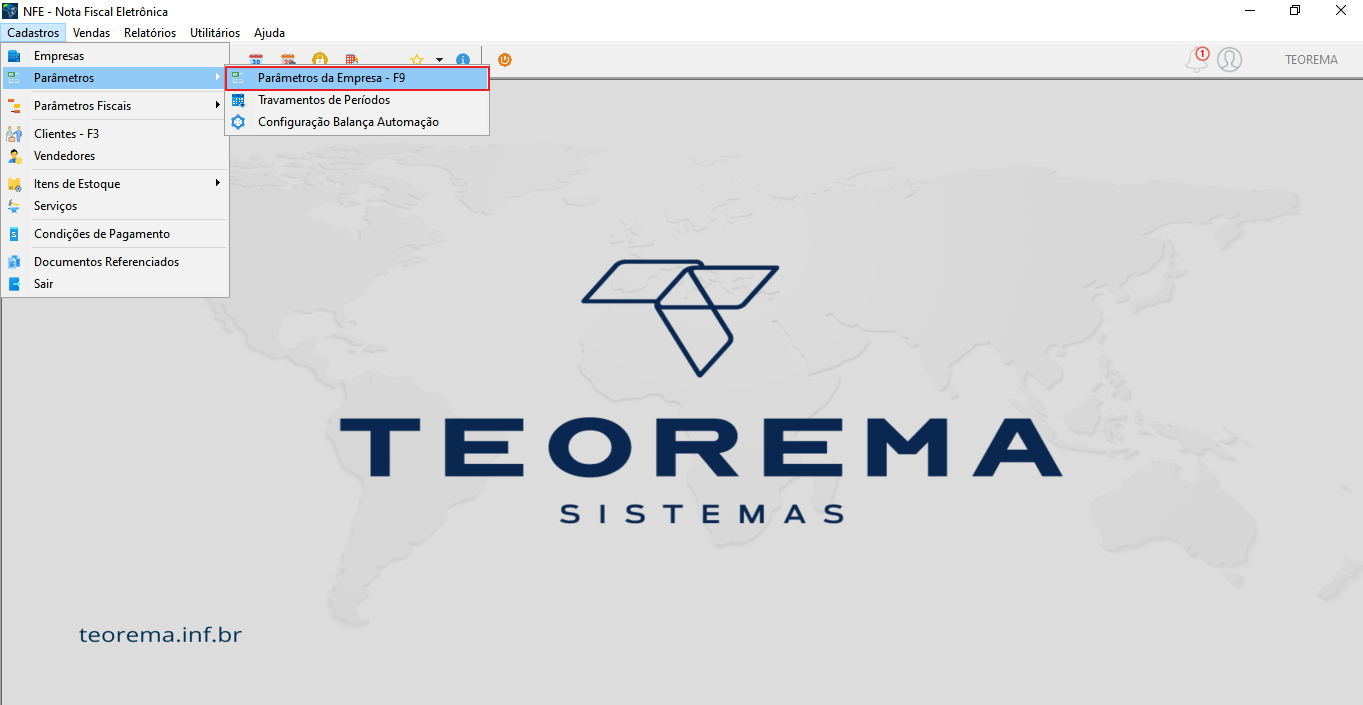1363x705 pixels.
Task: Open the Utilitários menu
Action: coord(215,33)
